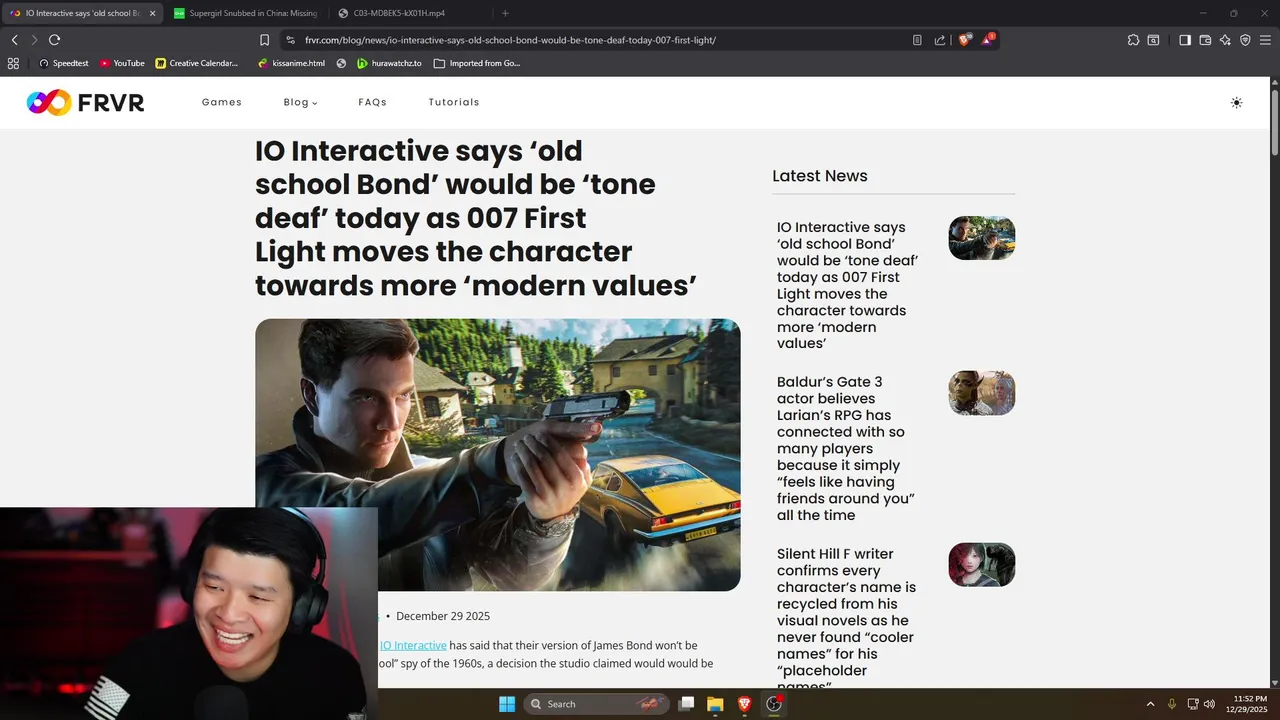Open a new tab with plus button
The width and height of the screenshot is (1280, 720).
click(x=505, y=13)
